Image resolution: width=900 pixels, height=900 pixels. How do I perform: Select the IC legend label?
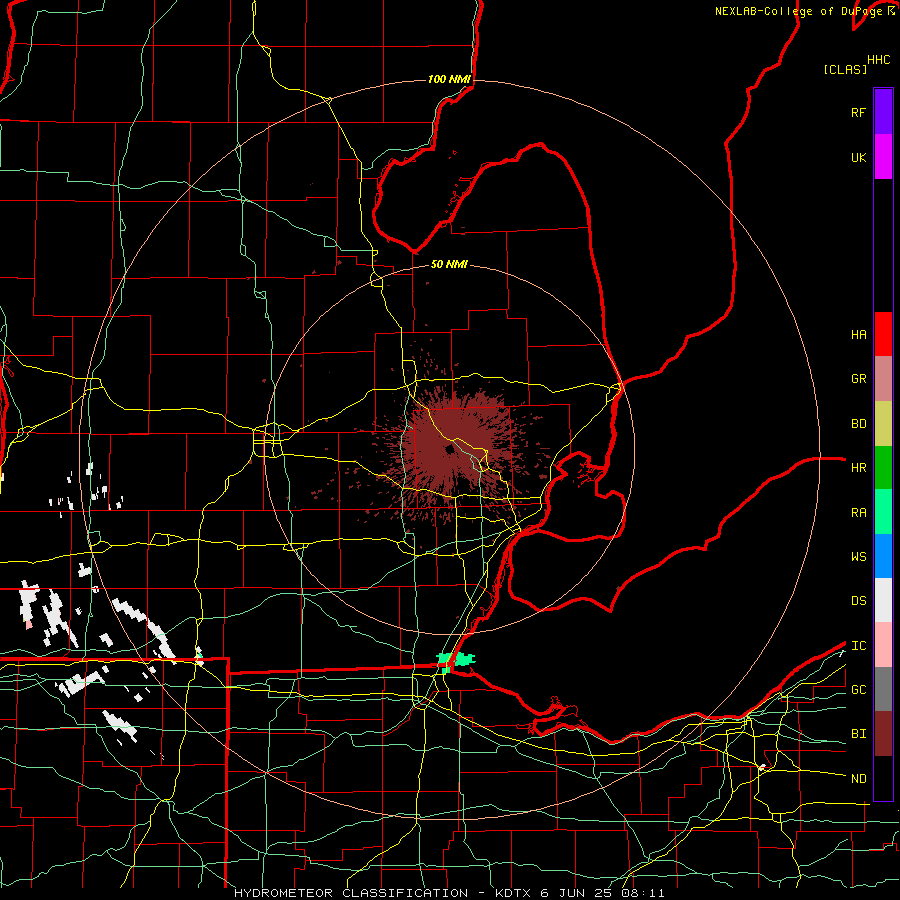point(859,645)
